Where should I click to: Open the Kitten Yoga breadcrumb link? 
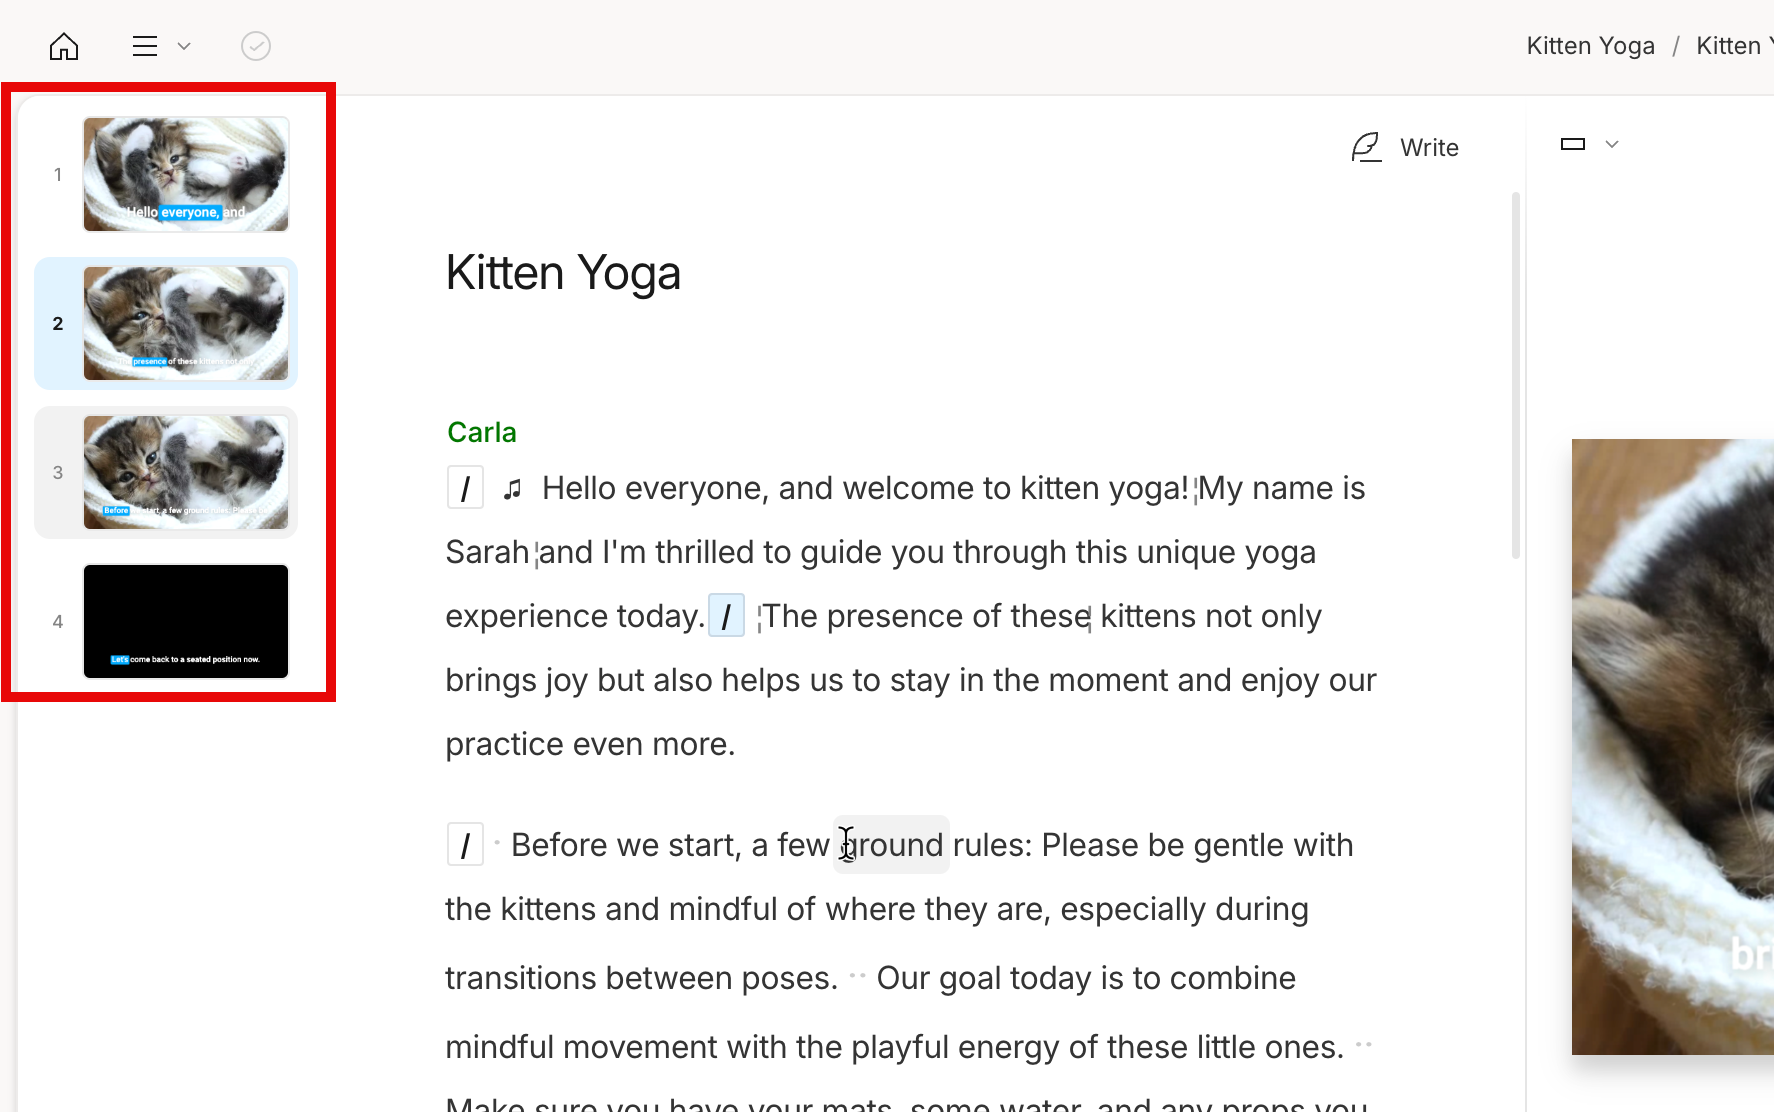tap(1590, 46)
